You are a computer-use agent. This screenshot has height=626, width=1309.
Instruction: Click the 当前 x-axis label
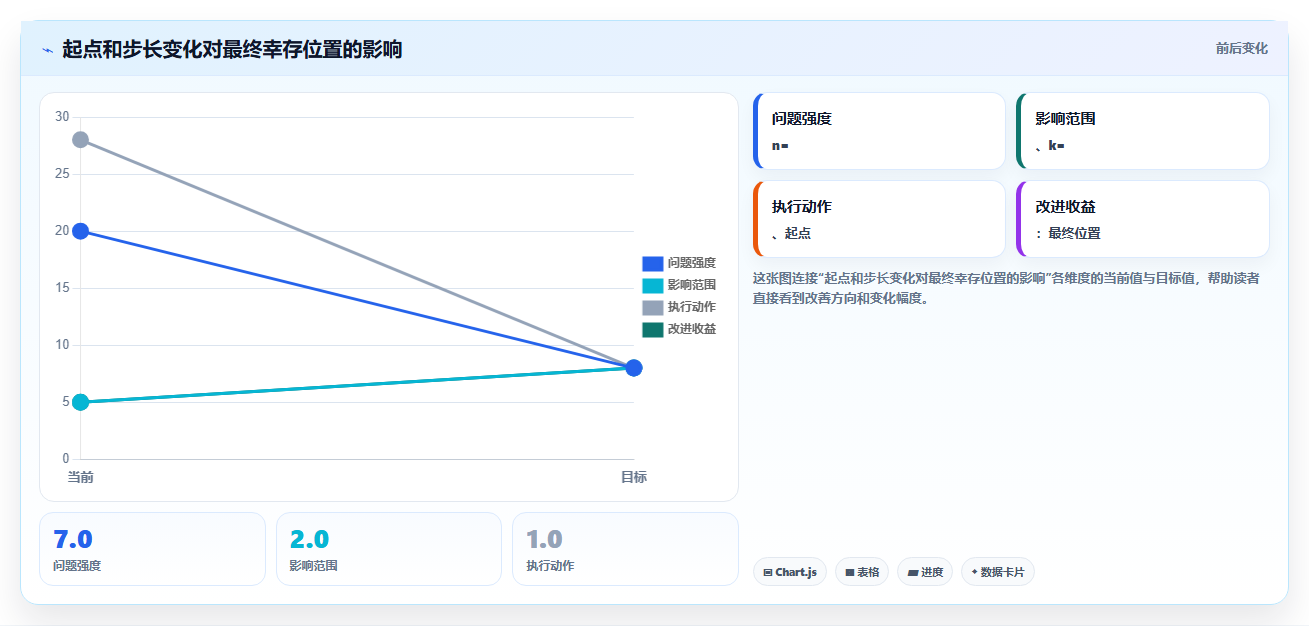81,477
